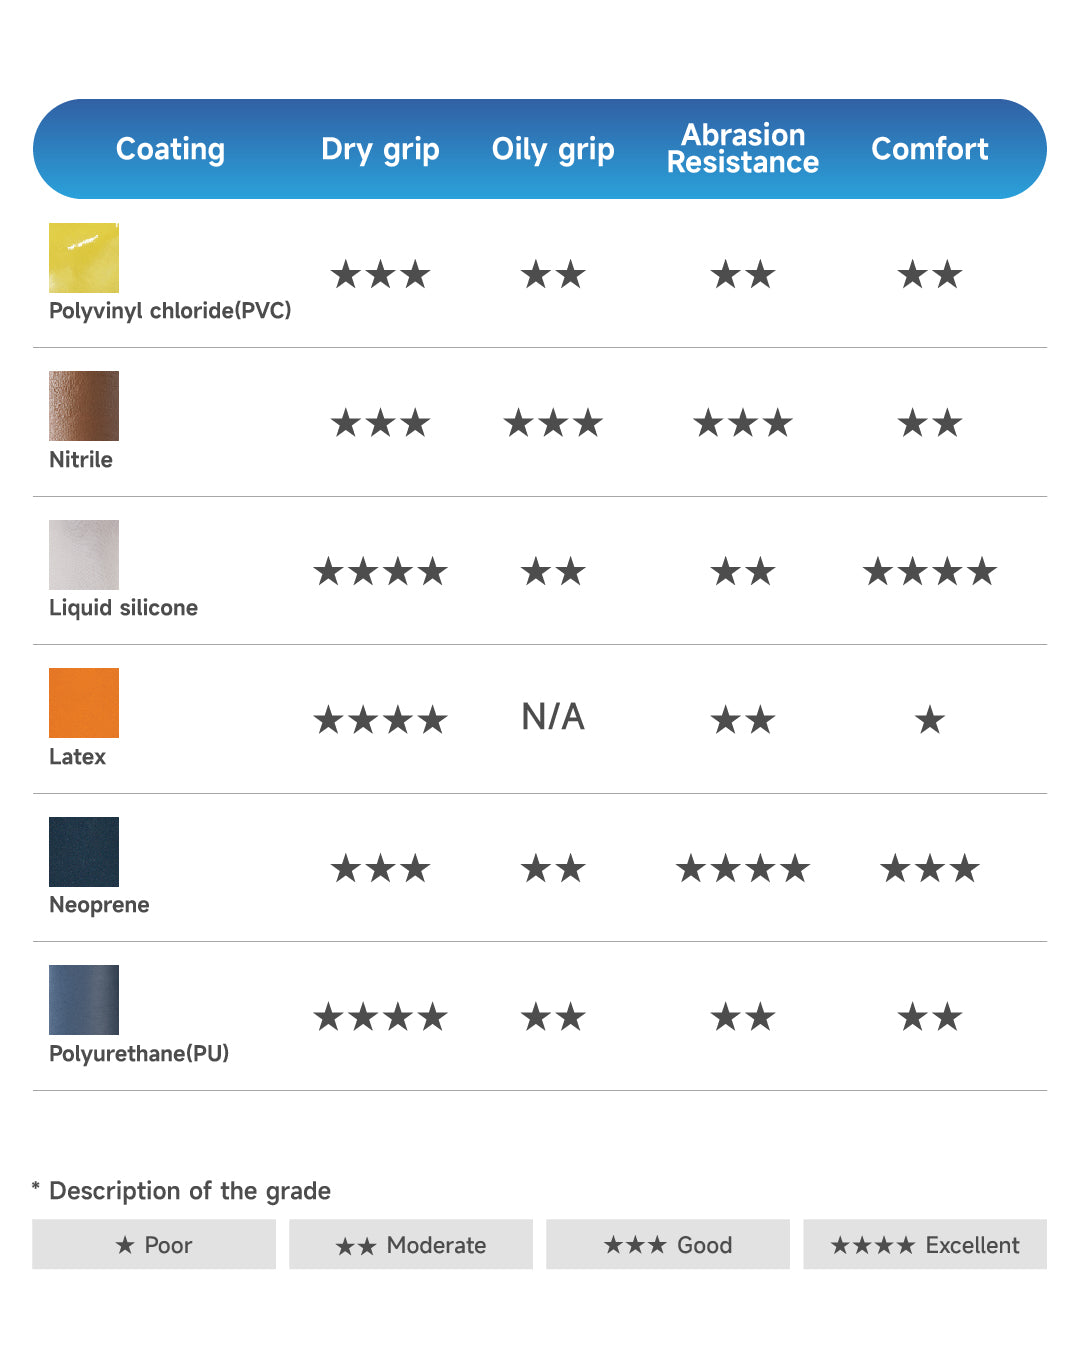Click Latex's single-star comfort rating
The height and width of the screenshot is (1350, 1080).
pyautogui.click(x=930, y=720)
